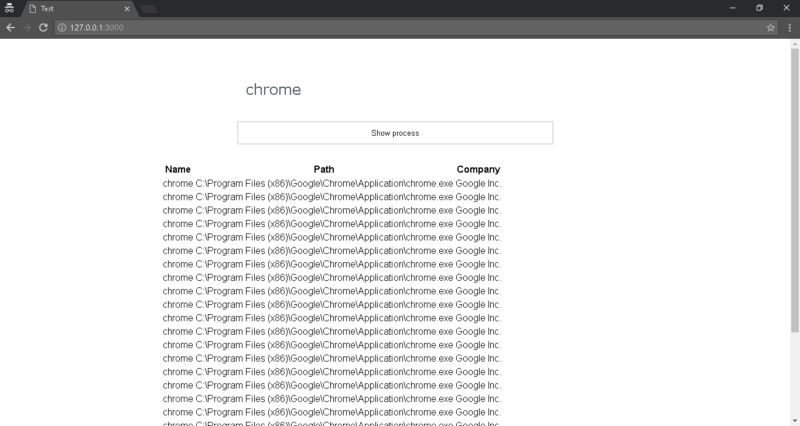This screenshot has height=426, width=800.
Task: Click the Name column header
Action: (177, 169)
